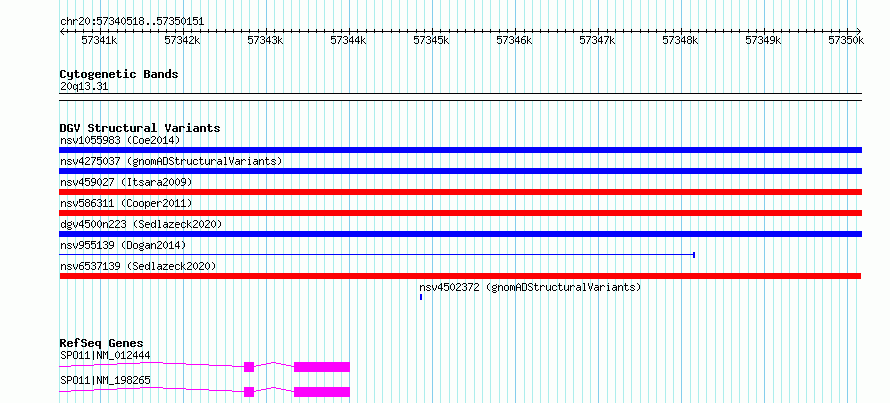This screenshot has height=403, width=890.
Task: Click the left arrowhead of the ruler
Action: pyautogui.click(x=62, y=31)
